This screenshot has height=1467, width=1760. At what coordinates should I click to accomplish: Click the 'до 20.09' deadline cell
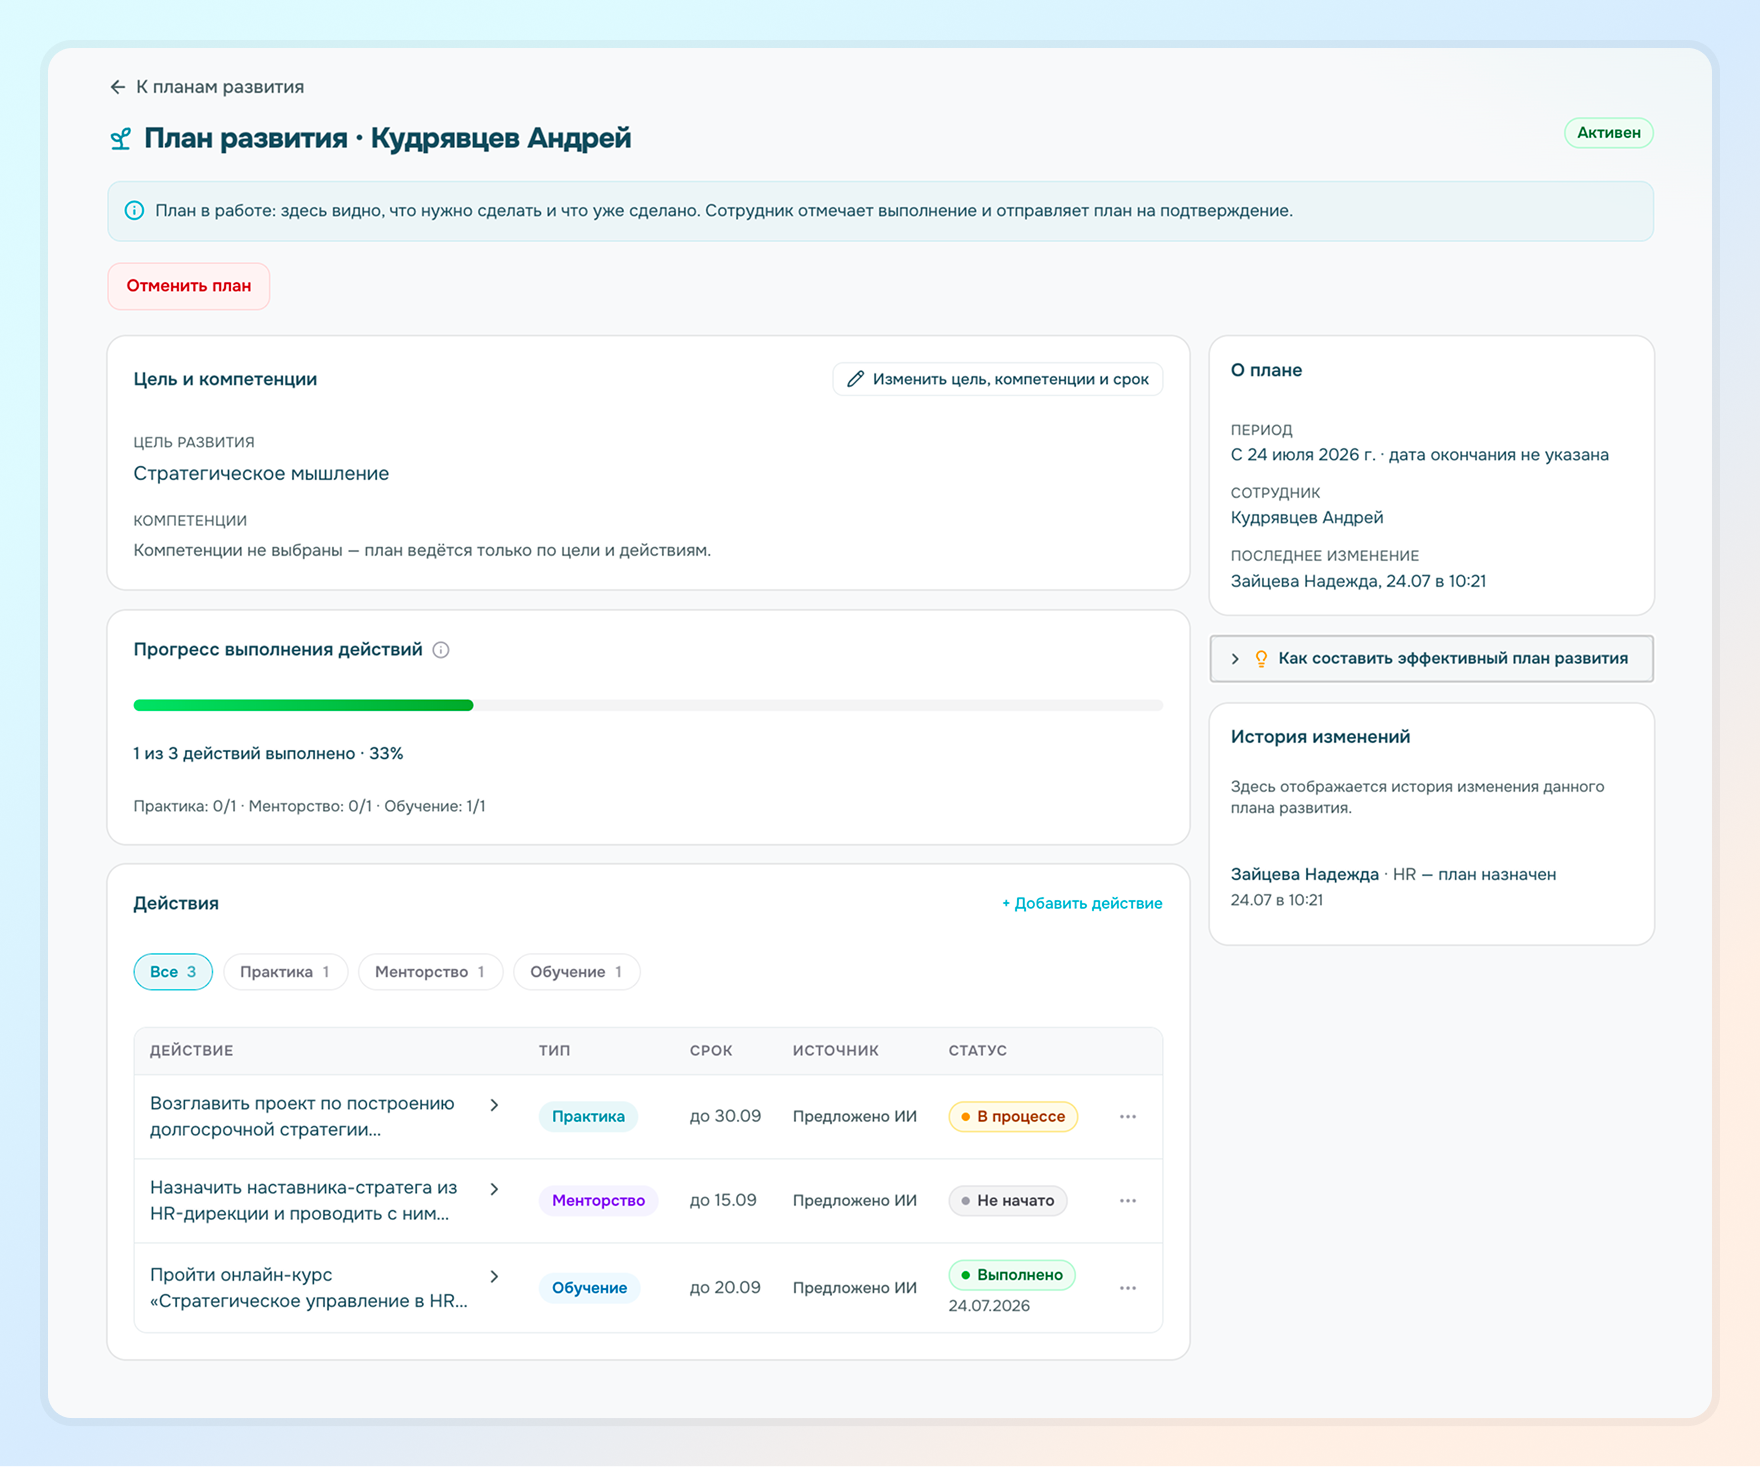tap(725, 1288)
